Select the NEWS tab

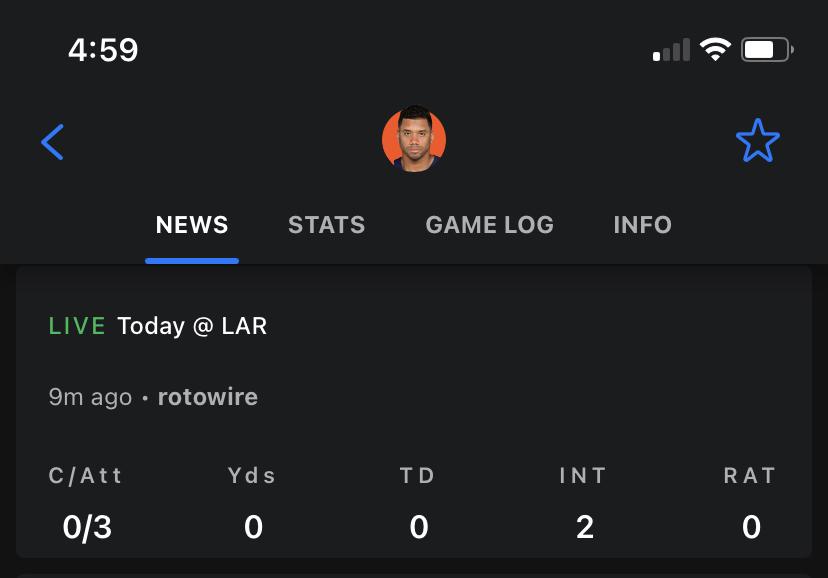click(x=192, y=225)
